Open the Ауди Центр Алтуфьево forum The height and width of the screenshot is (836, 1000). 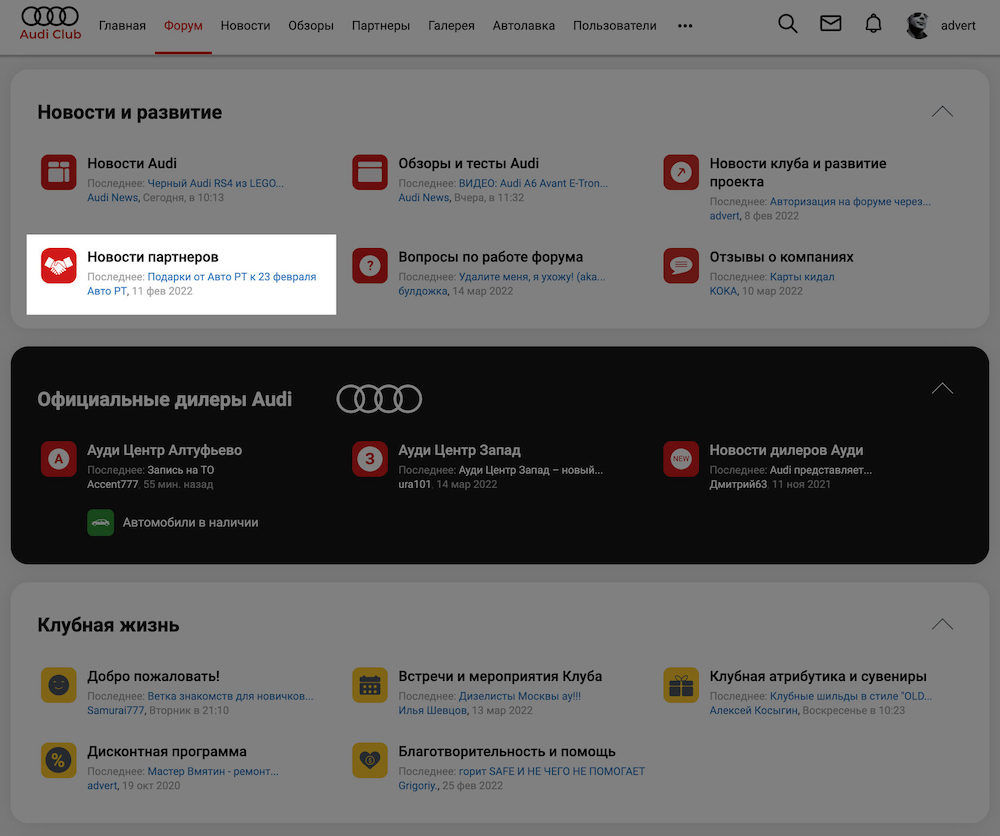point(165,450)
